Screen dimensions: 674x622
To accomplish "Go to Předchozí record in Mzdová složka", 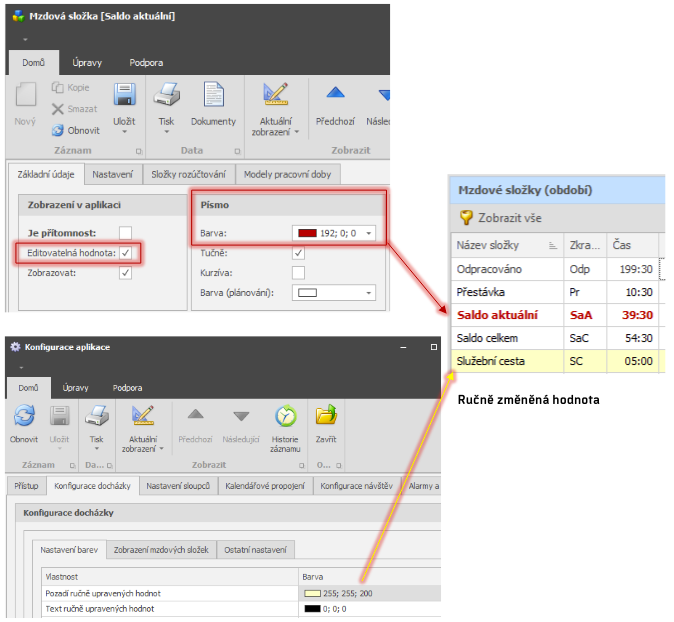I will coord(335,92).
